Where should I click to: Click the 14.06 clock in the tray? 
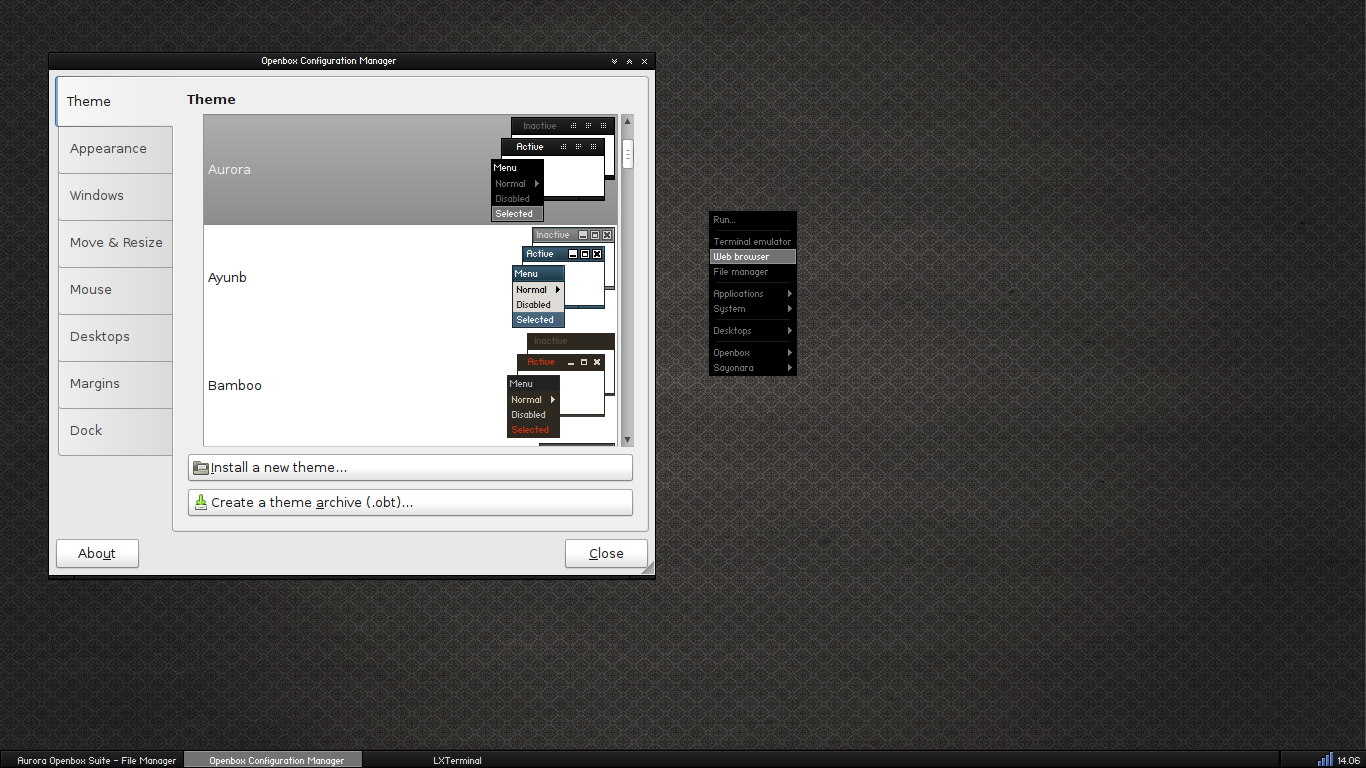pyautogui.click(x=1349, y=761)
